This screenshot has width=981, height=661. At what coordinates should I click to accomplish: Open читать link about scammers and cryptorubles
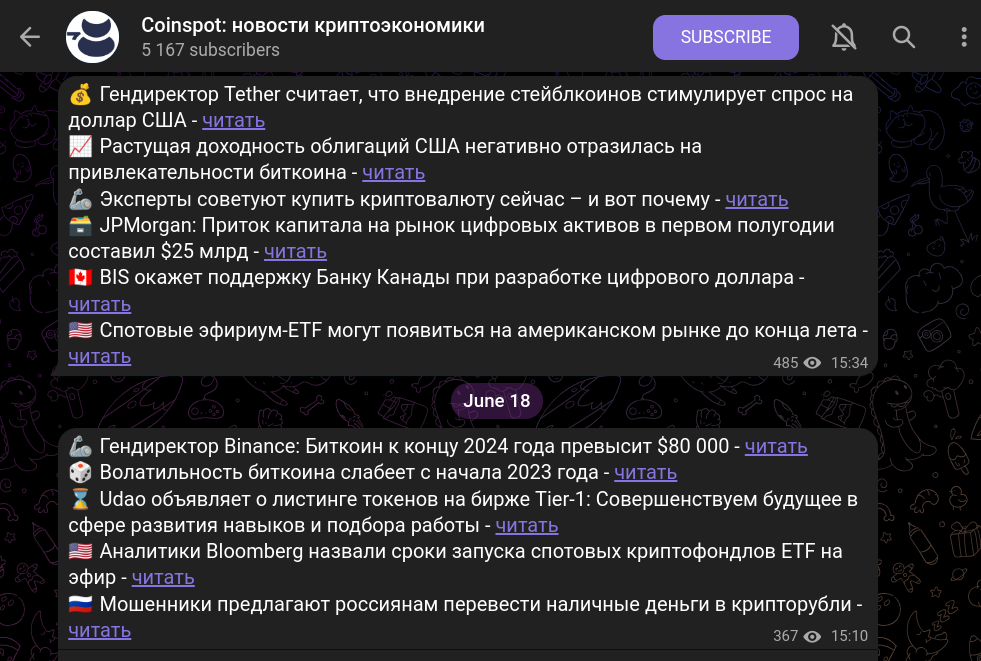pyautogui.click(x=99, y=631)
